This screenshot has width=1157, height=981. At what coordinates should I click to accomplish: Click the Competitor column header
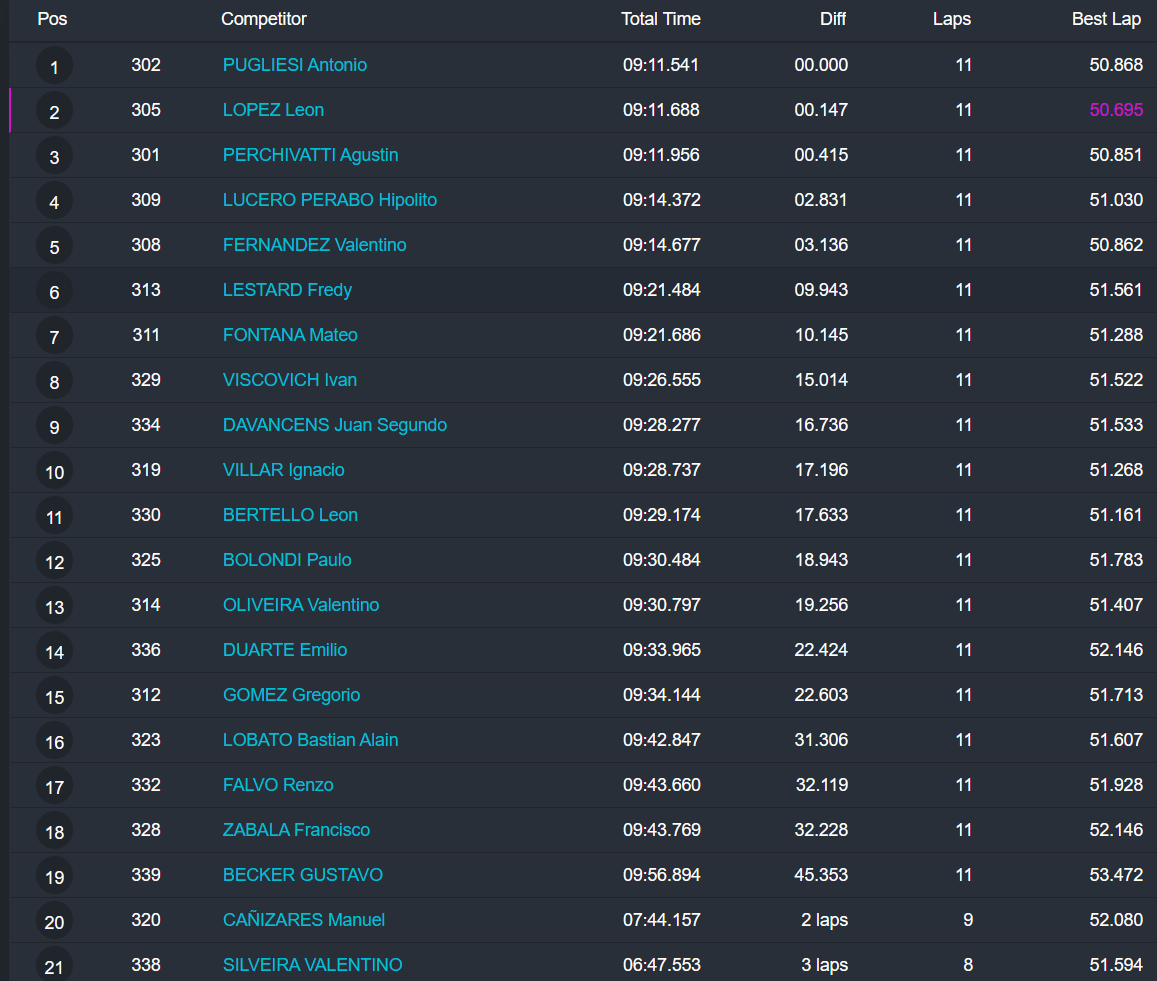[x=264, y=19]
